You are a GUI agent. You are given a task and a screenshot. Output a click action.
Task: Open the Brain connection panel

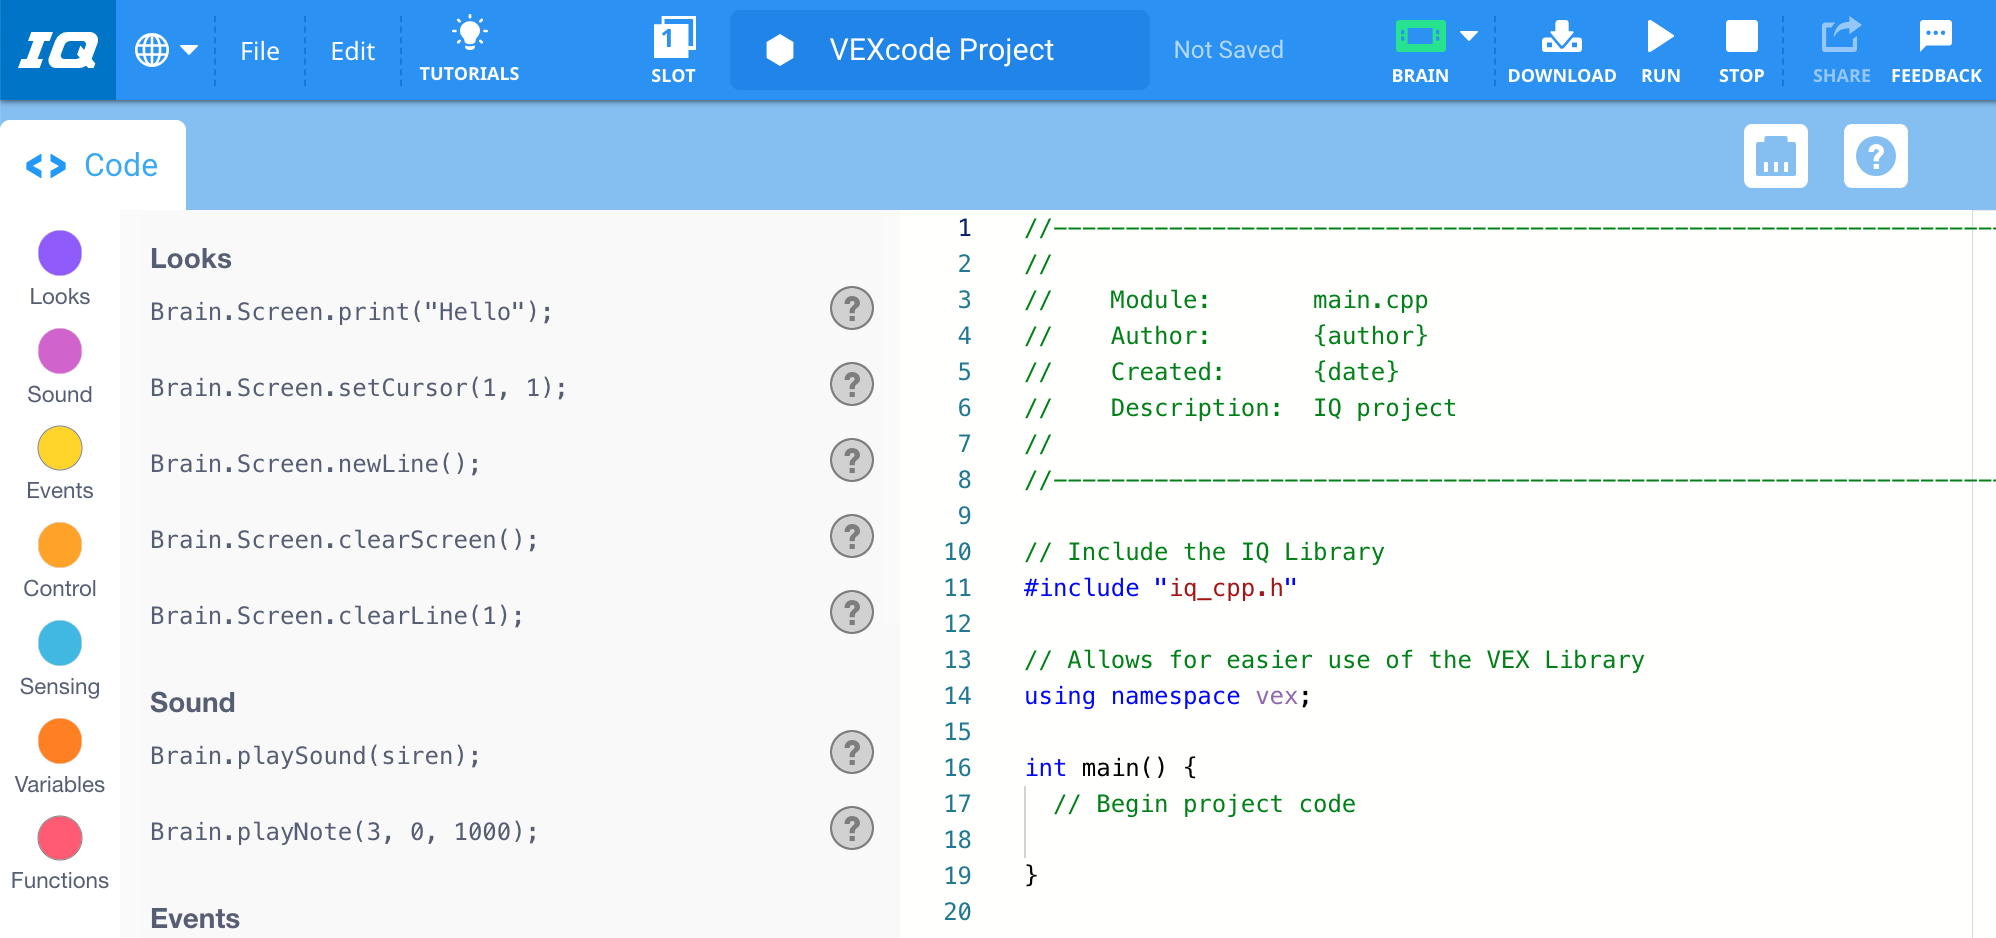[x=1420, y=48]
